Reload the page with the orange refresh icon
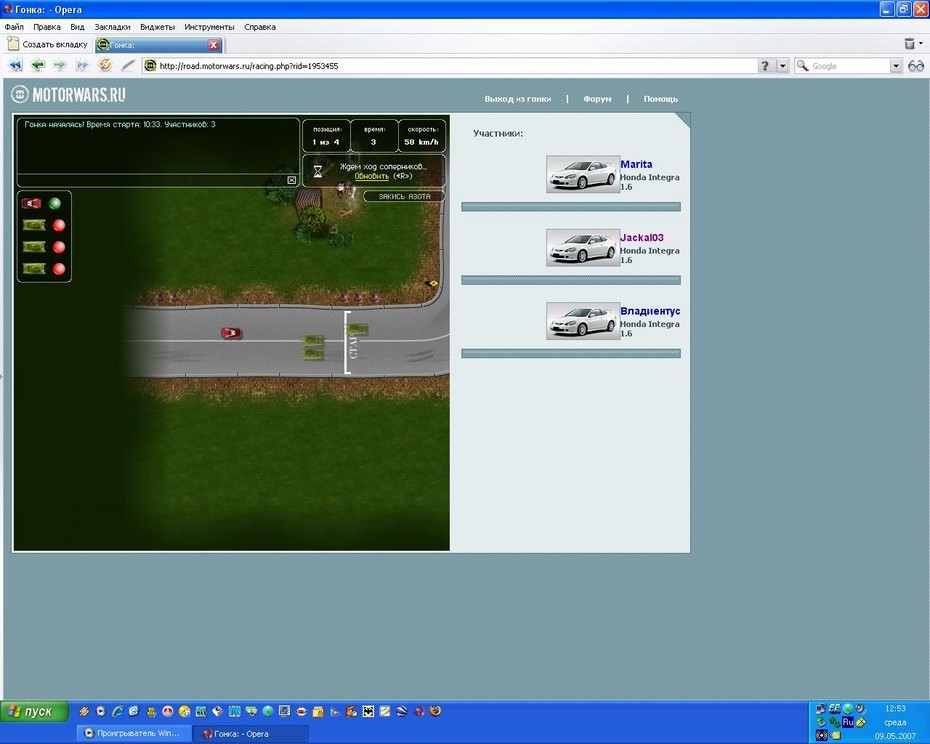The height and width of the screenshot is (744, 930). tap(105, 65)
